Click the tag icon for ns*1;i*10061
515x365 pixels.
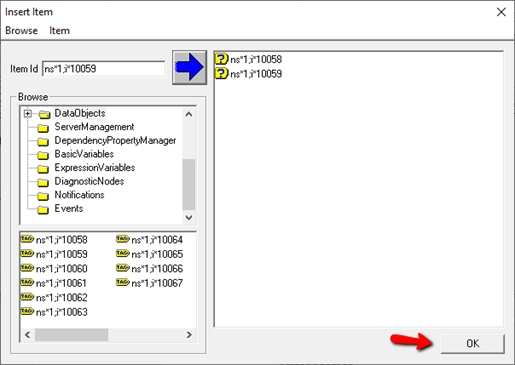[27, 282]
